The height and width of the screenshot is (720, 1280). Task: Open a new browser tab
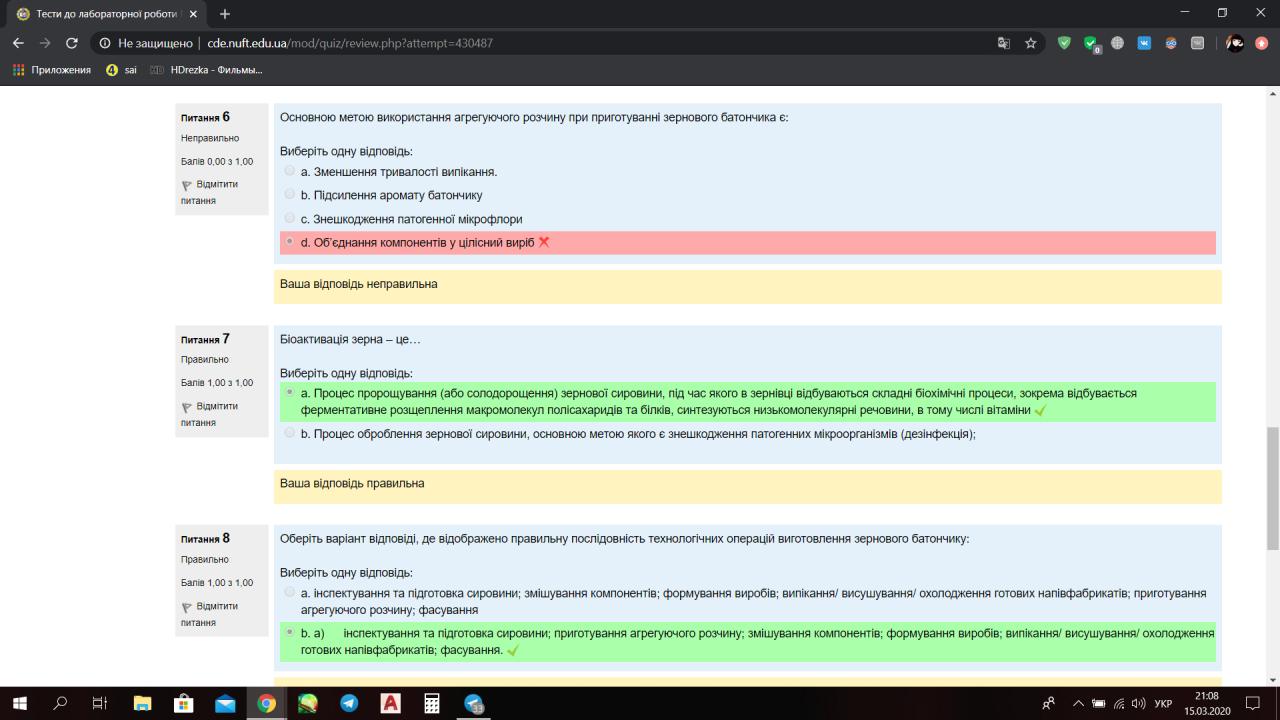click(225, 14)
